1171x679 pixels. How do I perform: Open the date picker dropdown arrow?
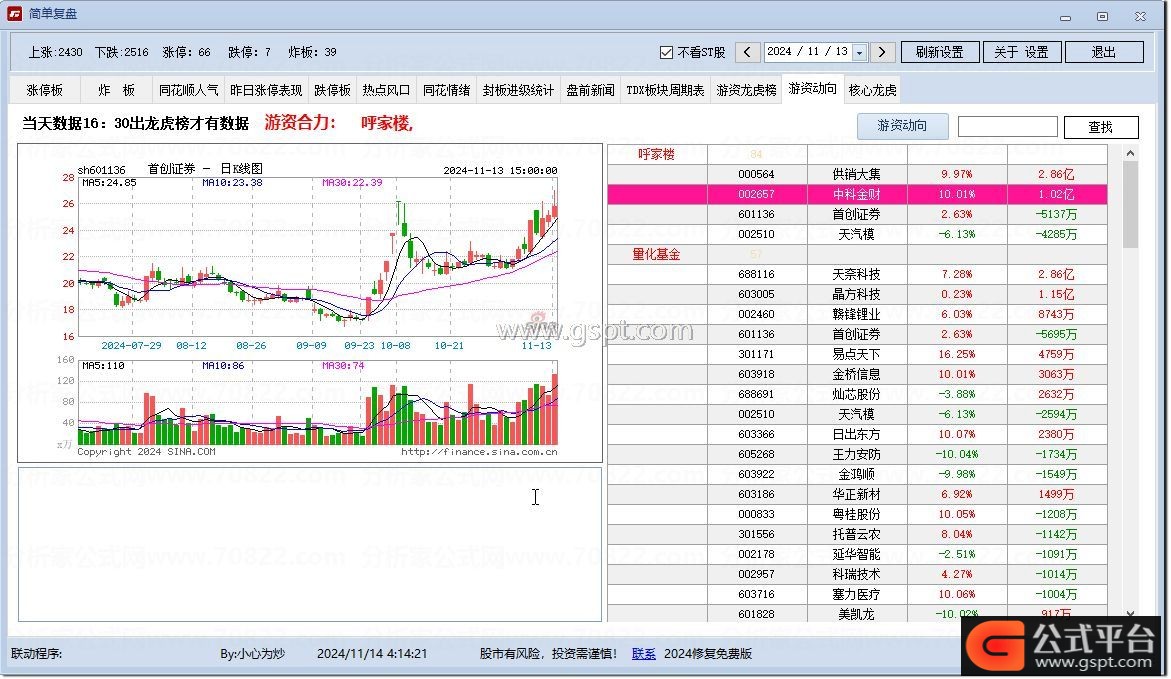tap(860, 53)
